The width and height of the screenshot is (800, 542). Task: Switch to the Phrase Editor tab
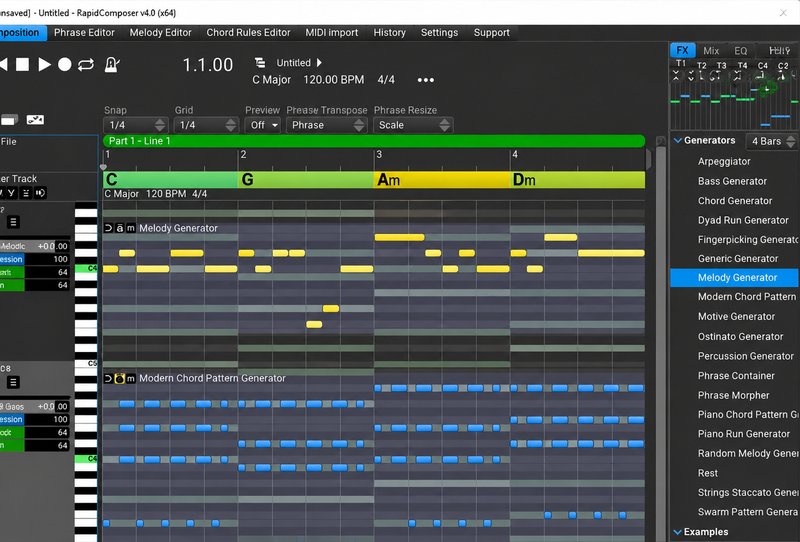(84, 33)
